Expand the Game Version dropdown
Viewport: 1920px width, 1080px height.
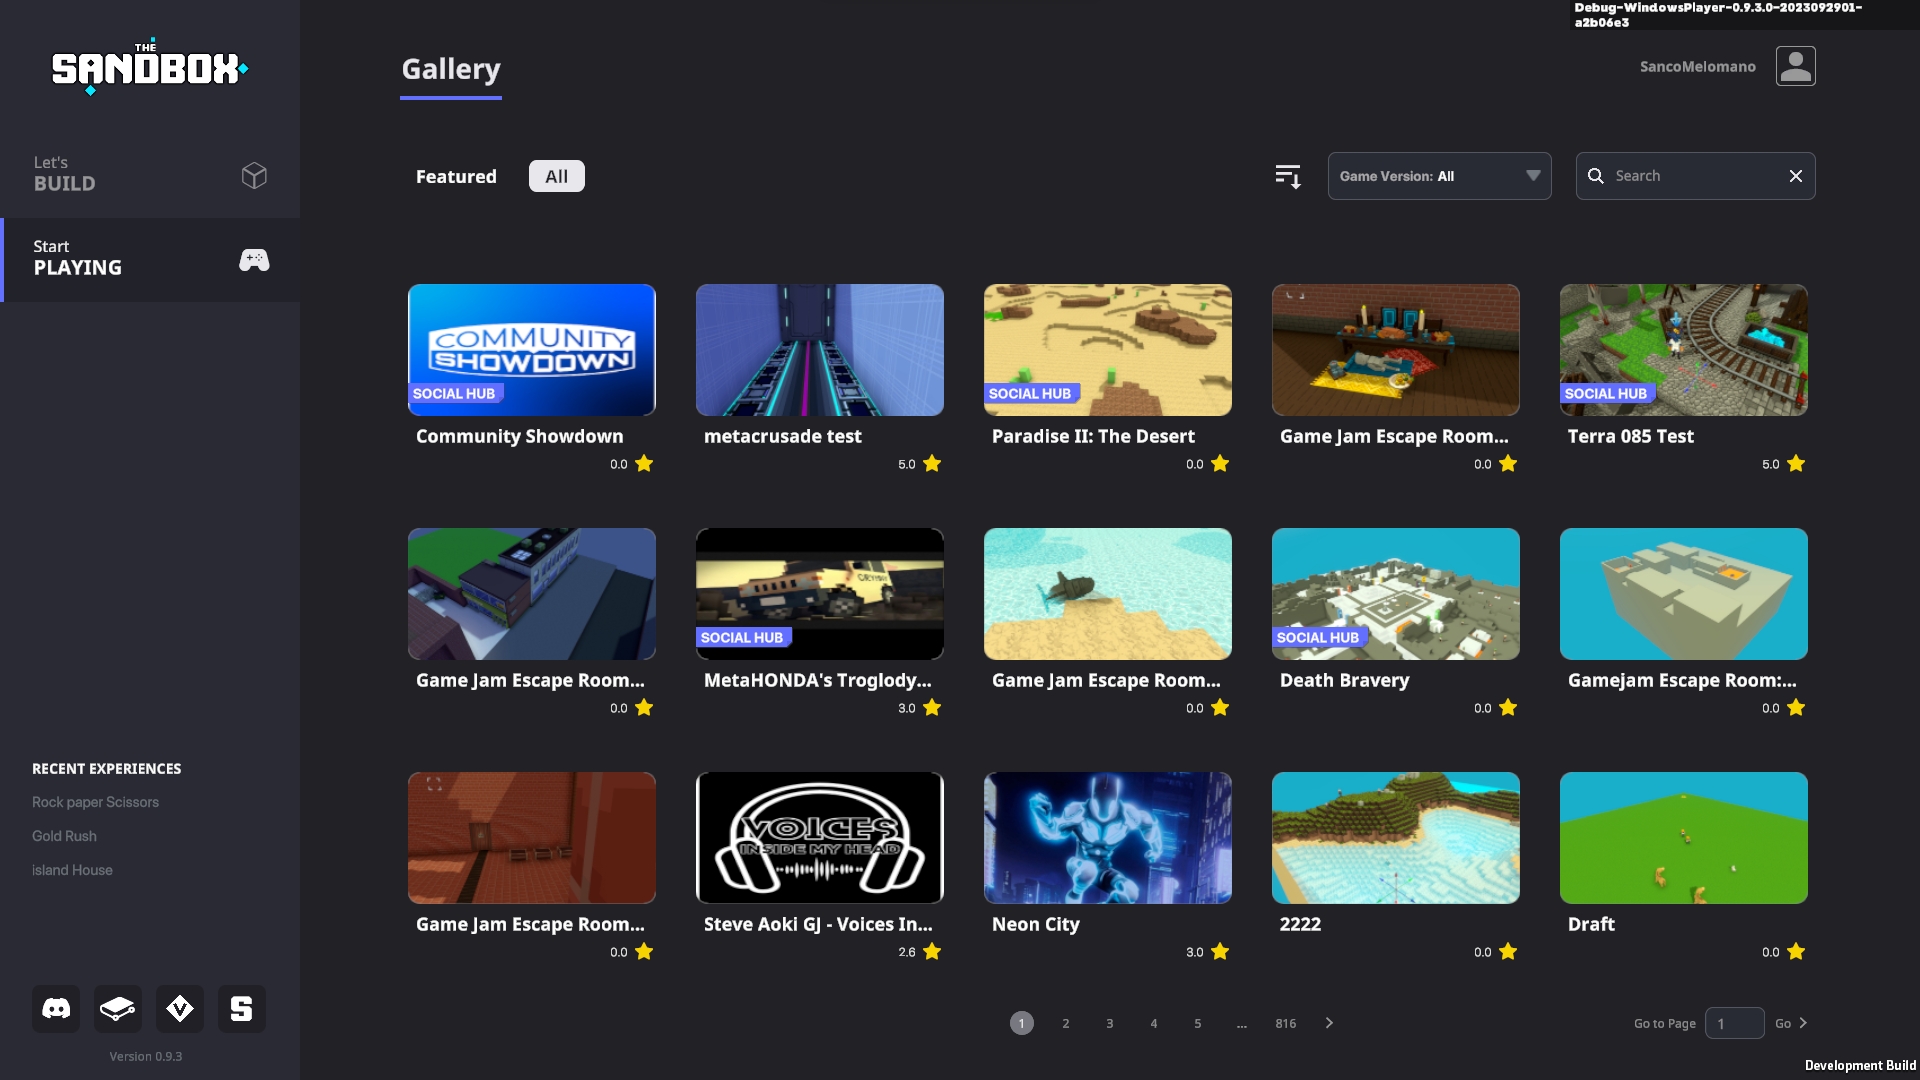click(1438, 176)
